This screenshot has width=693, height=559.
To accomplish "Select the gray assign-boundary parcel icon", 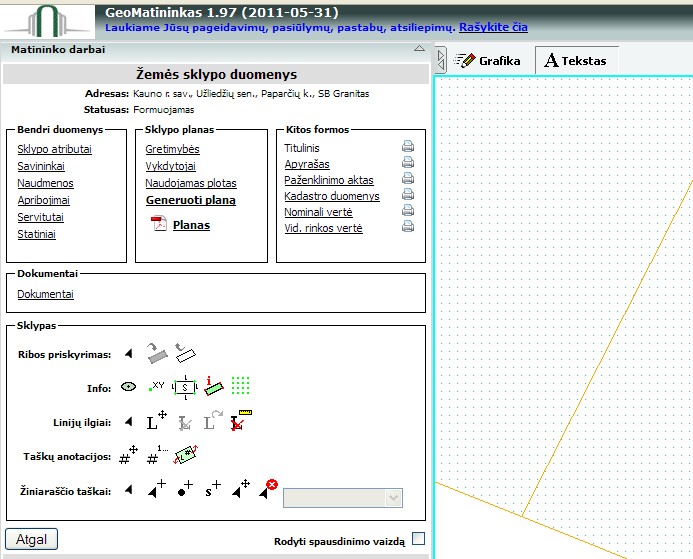I will pyautogui.click(x=157, y=354).
